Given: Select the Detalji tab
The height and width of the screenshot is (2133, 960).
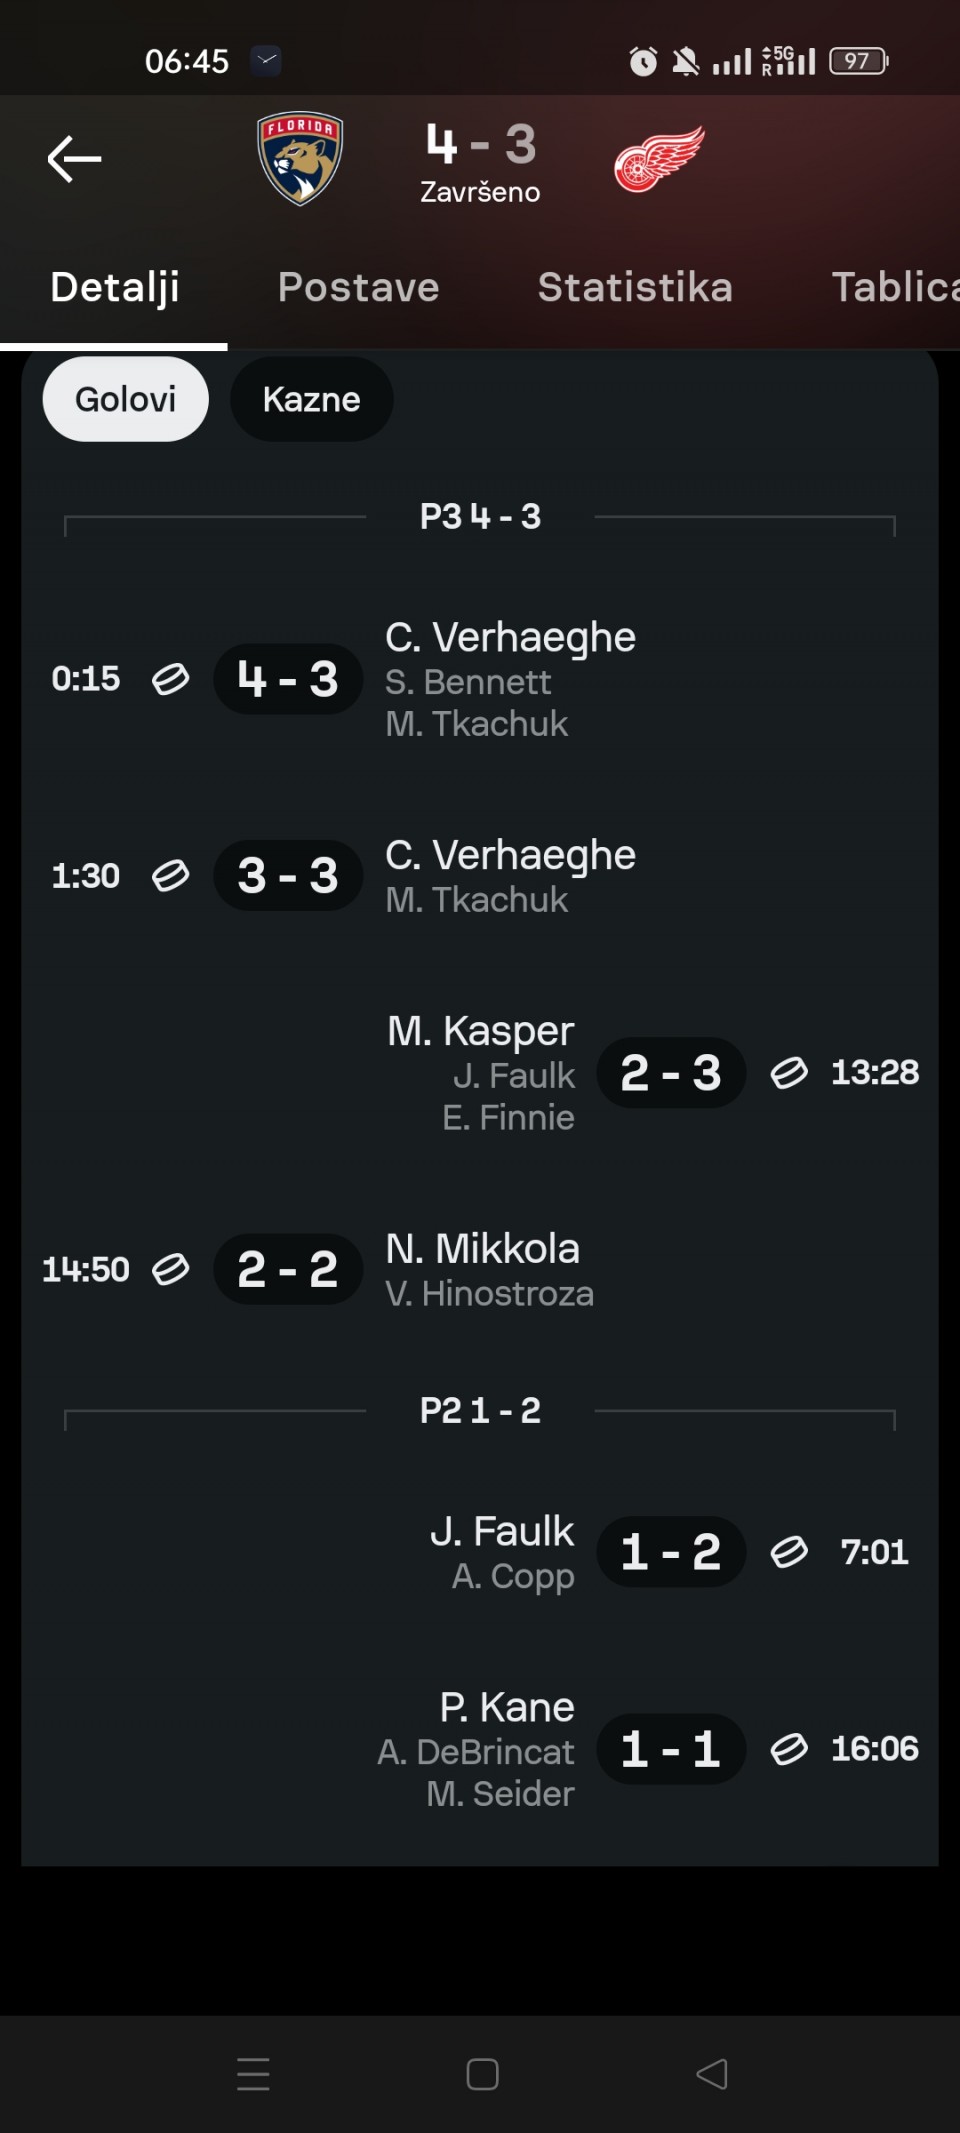Looking at the screenshot, I should coord(115,287).
